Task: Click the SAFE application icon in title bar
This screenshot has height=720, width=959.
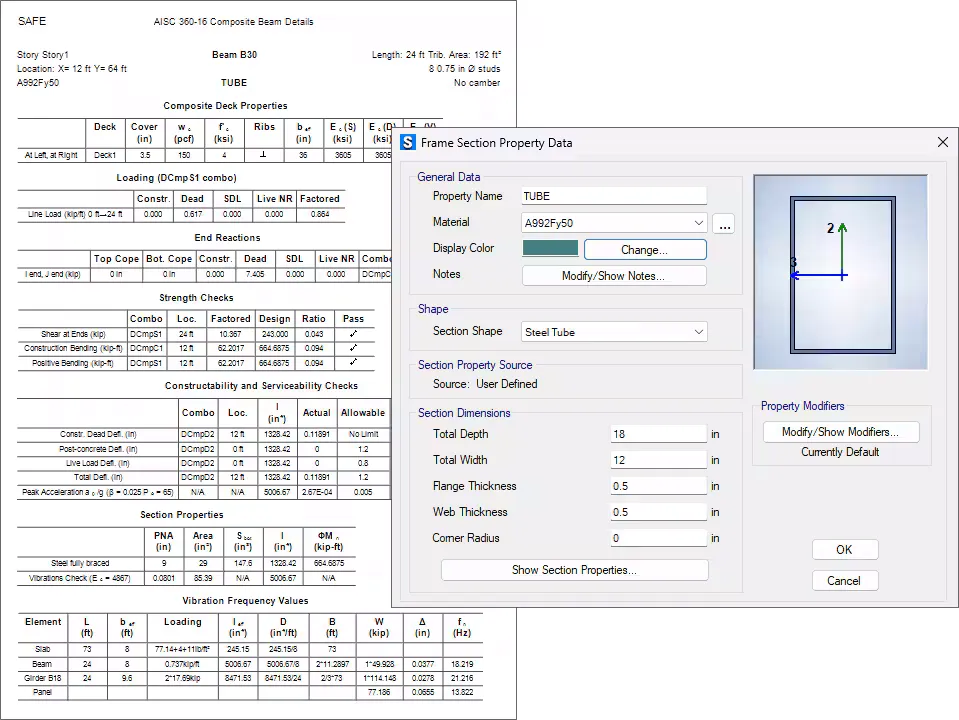Action: tap(408, 143)
